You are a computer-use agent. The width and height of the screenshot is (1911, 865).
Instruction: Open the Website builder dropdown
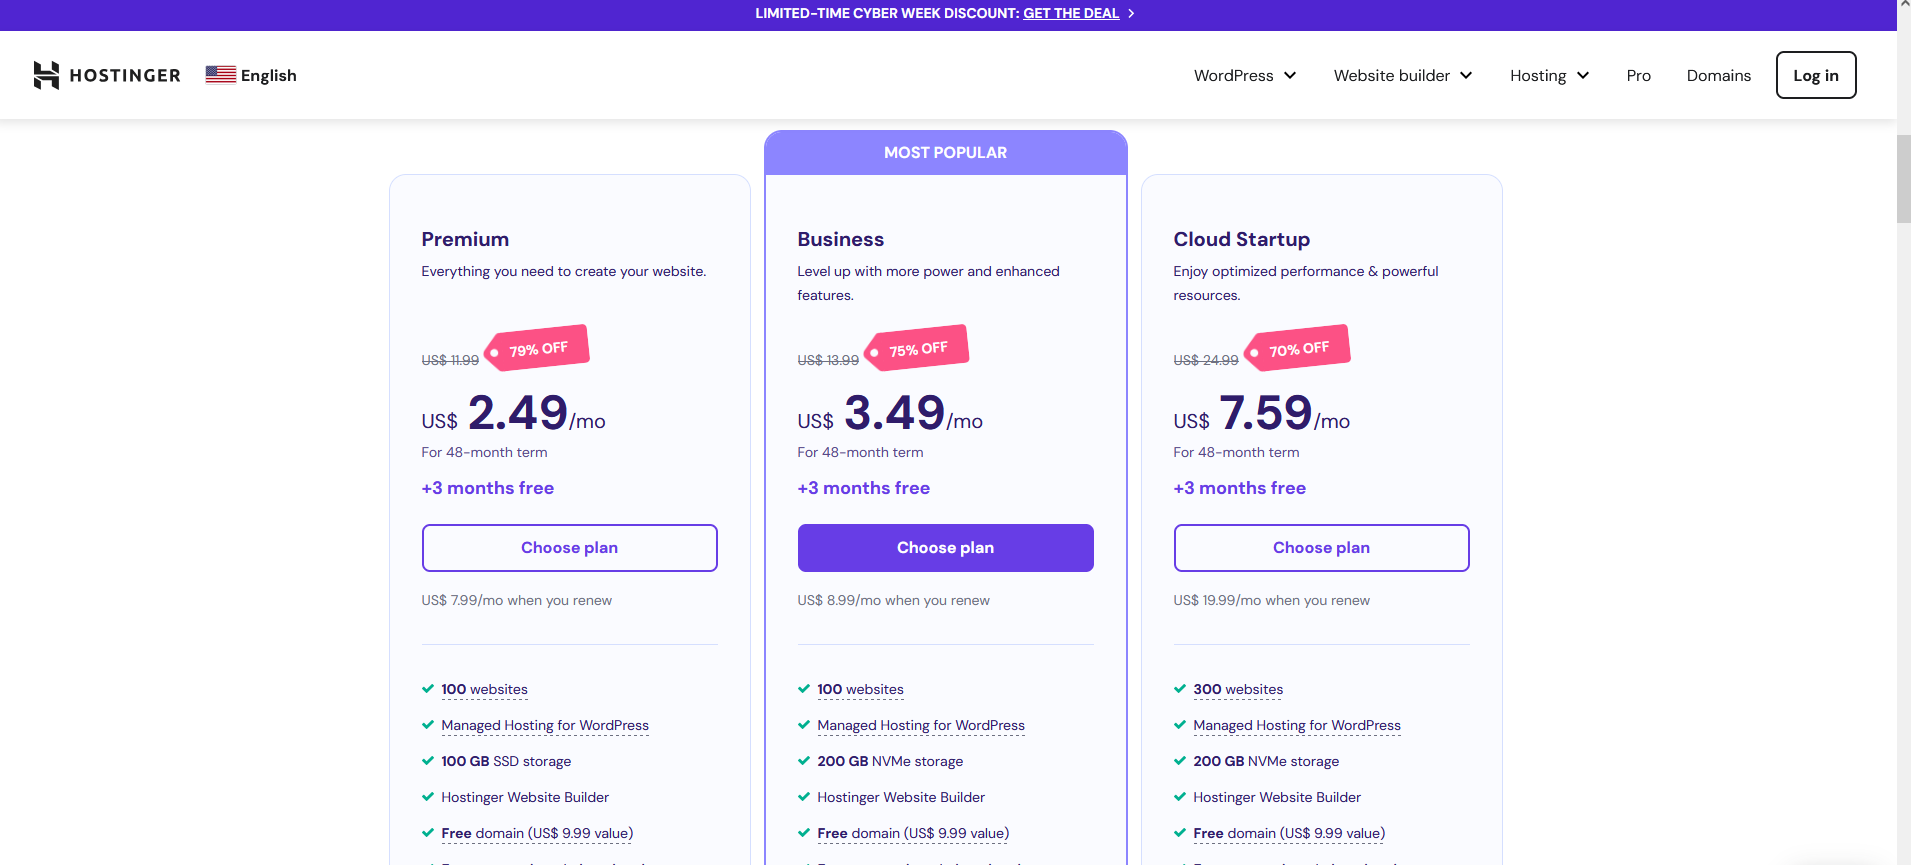coord(1402,76)
